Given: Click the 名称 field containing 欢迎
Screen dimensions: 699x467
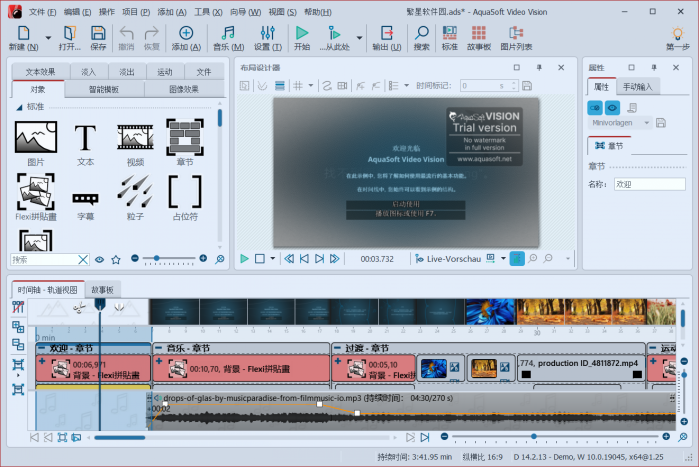Looking at the screenshot, I should click(x=650, y=184).
